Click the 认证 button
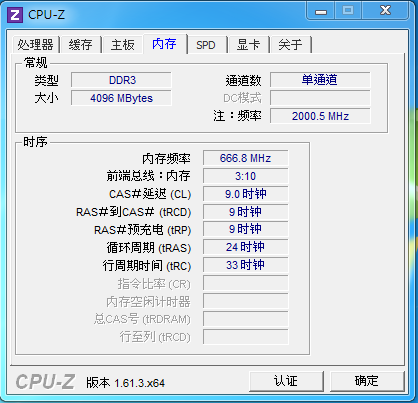 (286, 381)
